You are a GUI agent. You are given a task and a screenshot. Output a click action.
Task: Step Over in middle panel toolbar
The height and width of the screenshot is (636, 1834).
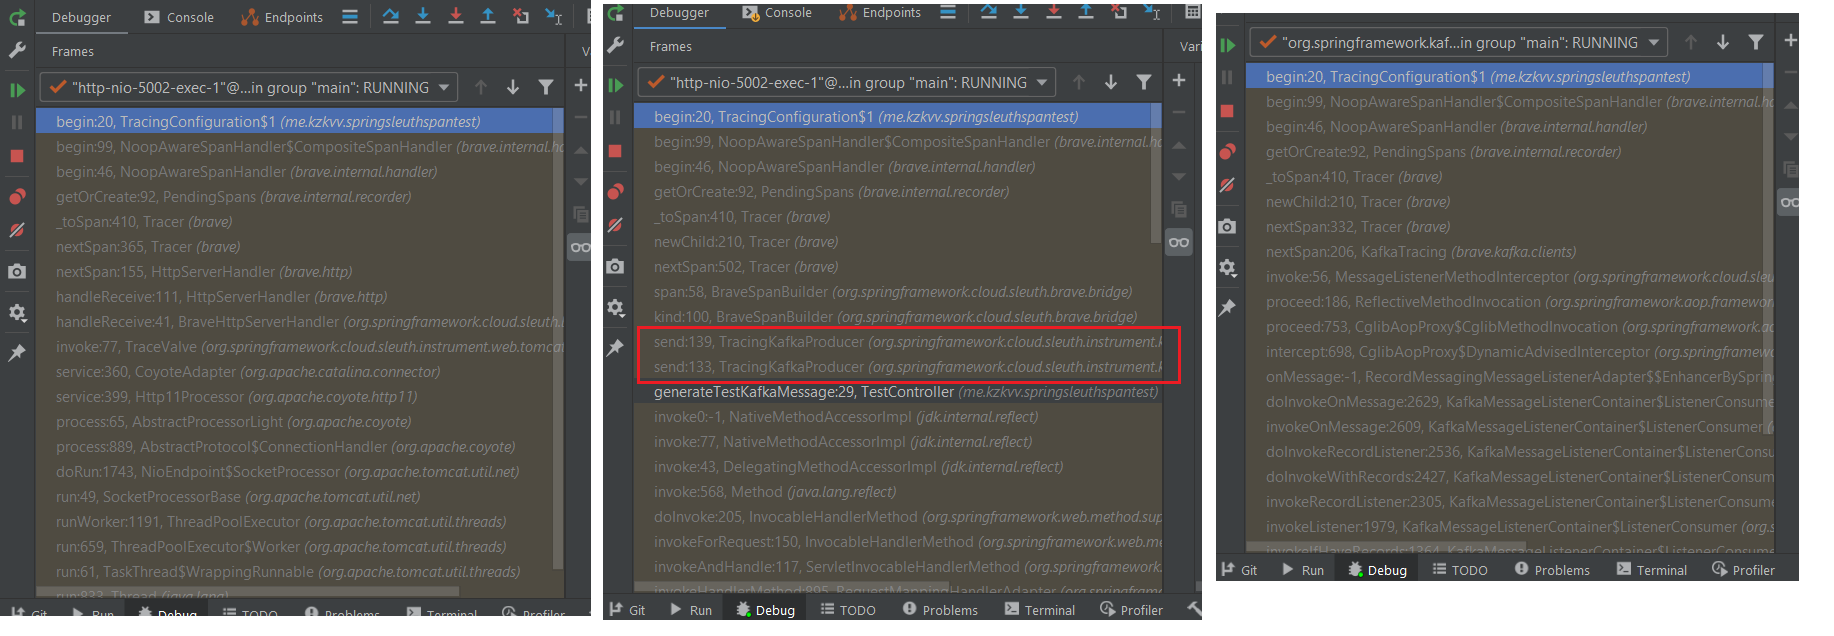[989, 12]
